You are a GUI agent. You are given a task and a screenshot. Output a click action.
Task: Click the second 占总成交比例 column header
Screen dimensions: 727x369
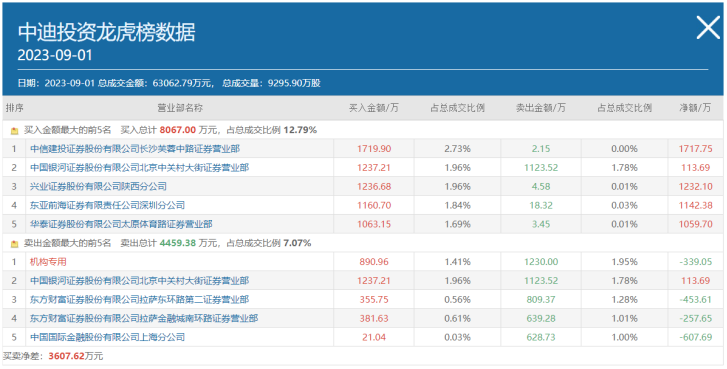click(625, 108)
